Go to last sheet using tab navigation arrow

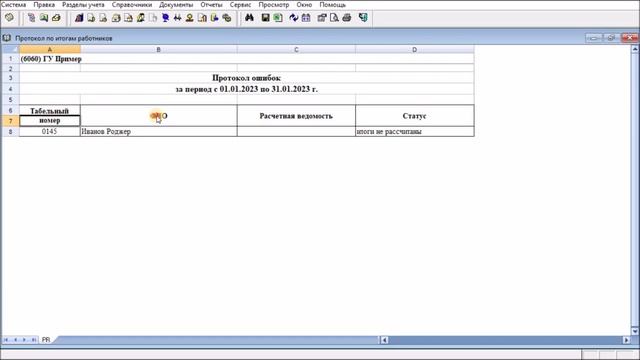point(33,340)
